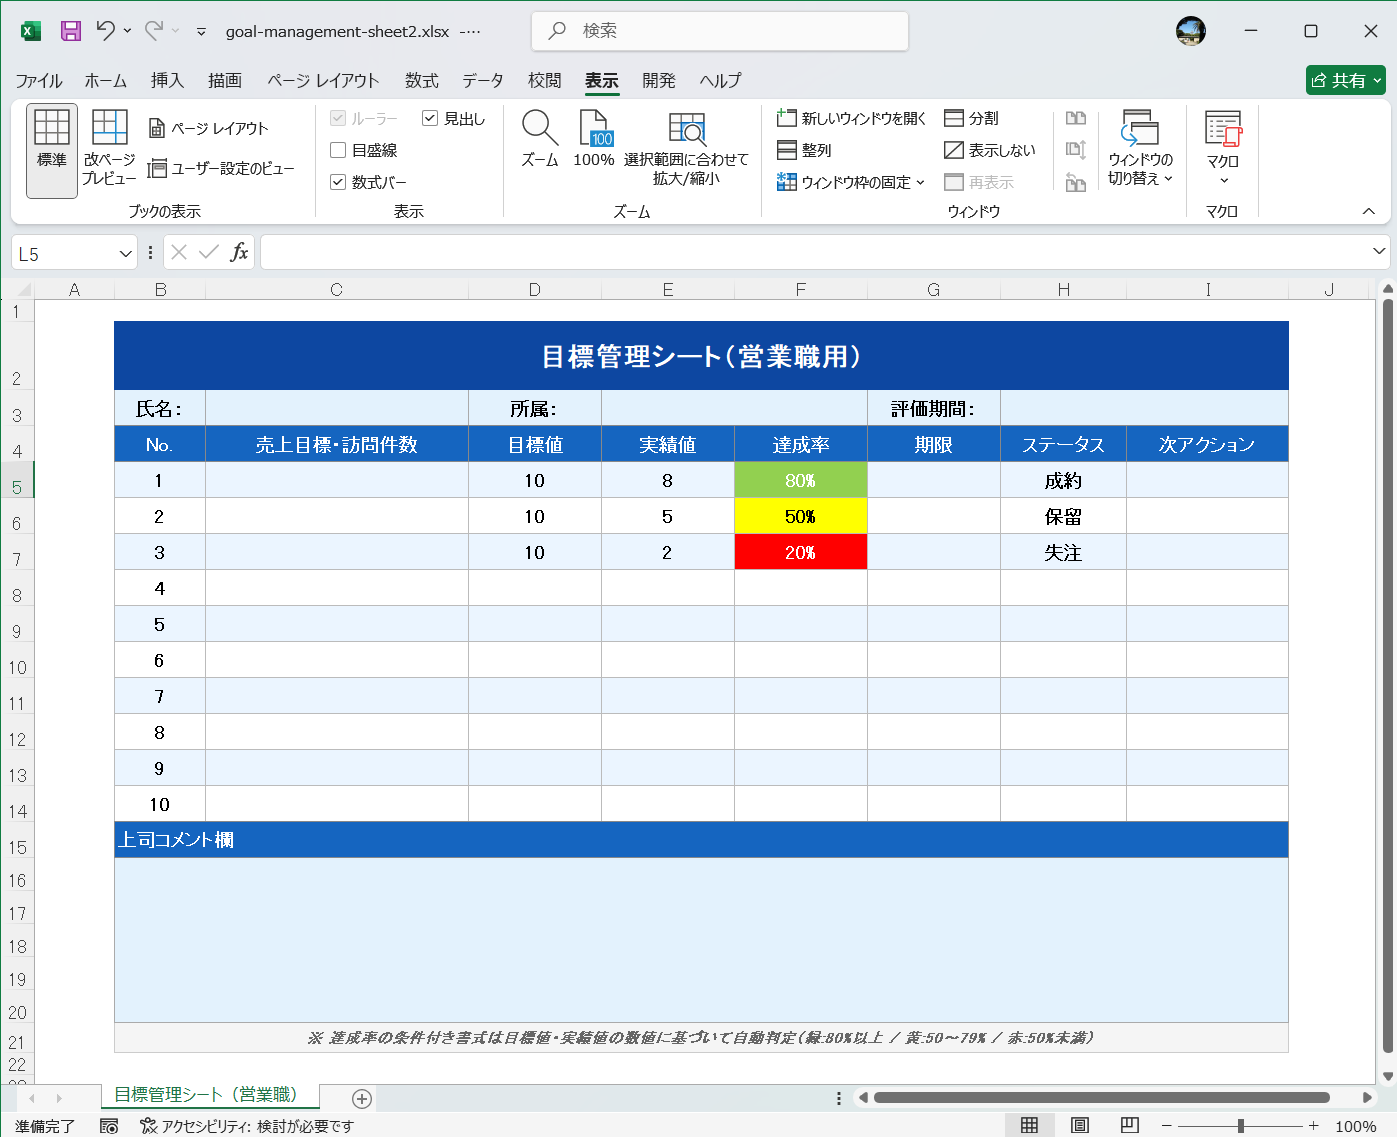Switch to the Data (データ) tab
The image size is (1397, 1137).
(x=482, y=80)
